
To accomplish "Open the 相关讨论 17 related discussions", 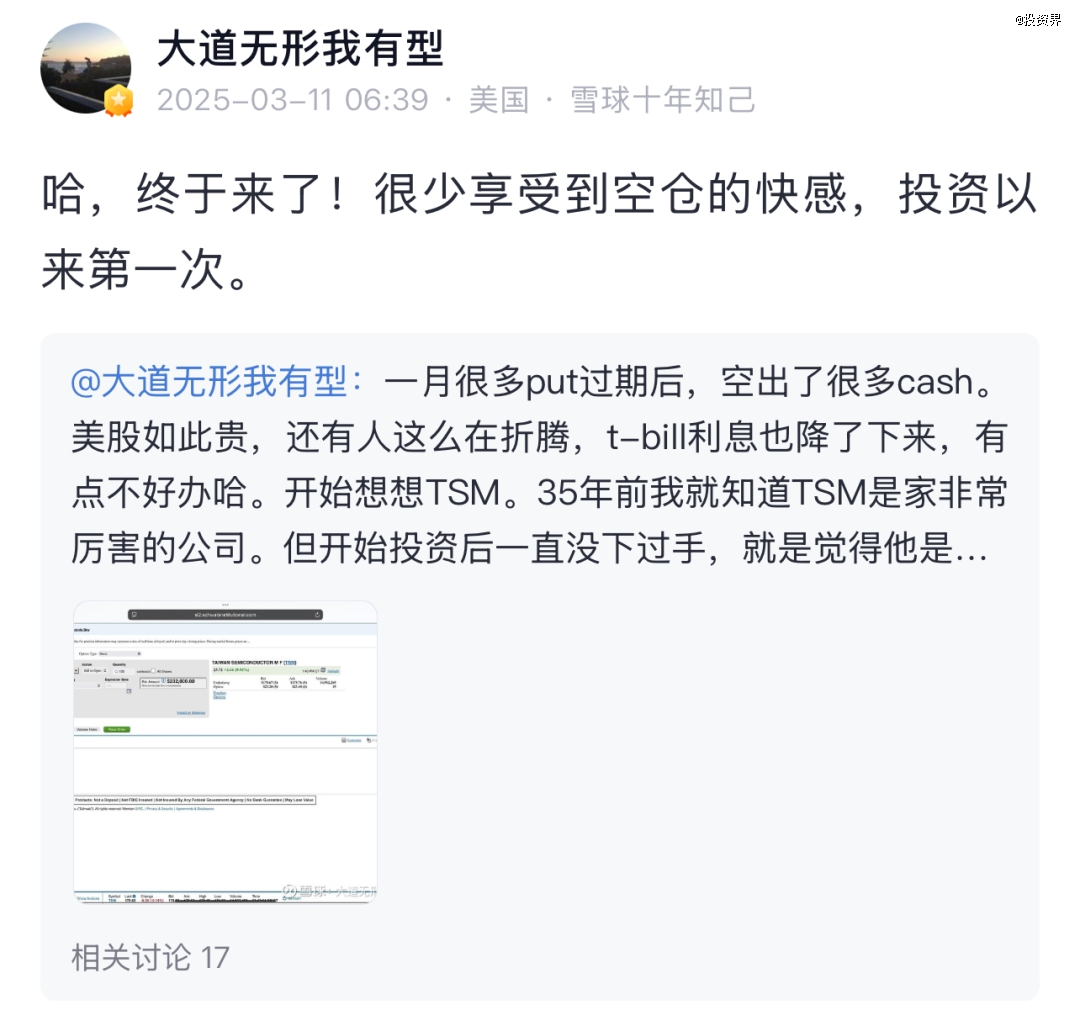I will coord(150,957).
